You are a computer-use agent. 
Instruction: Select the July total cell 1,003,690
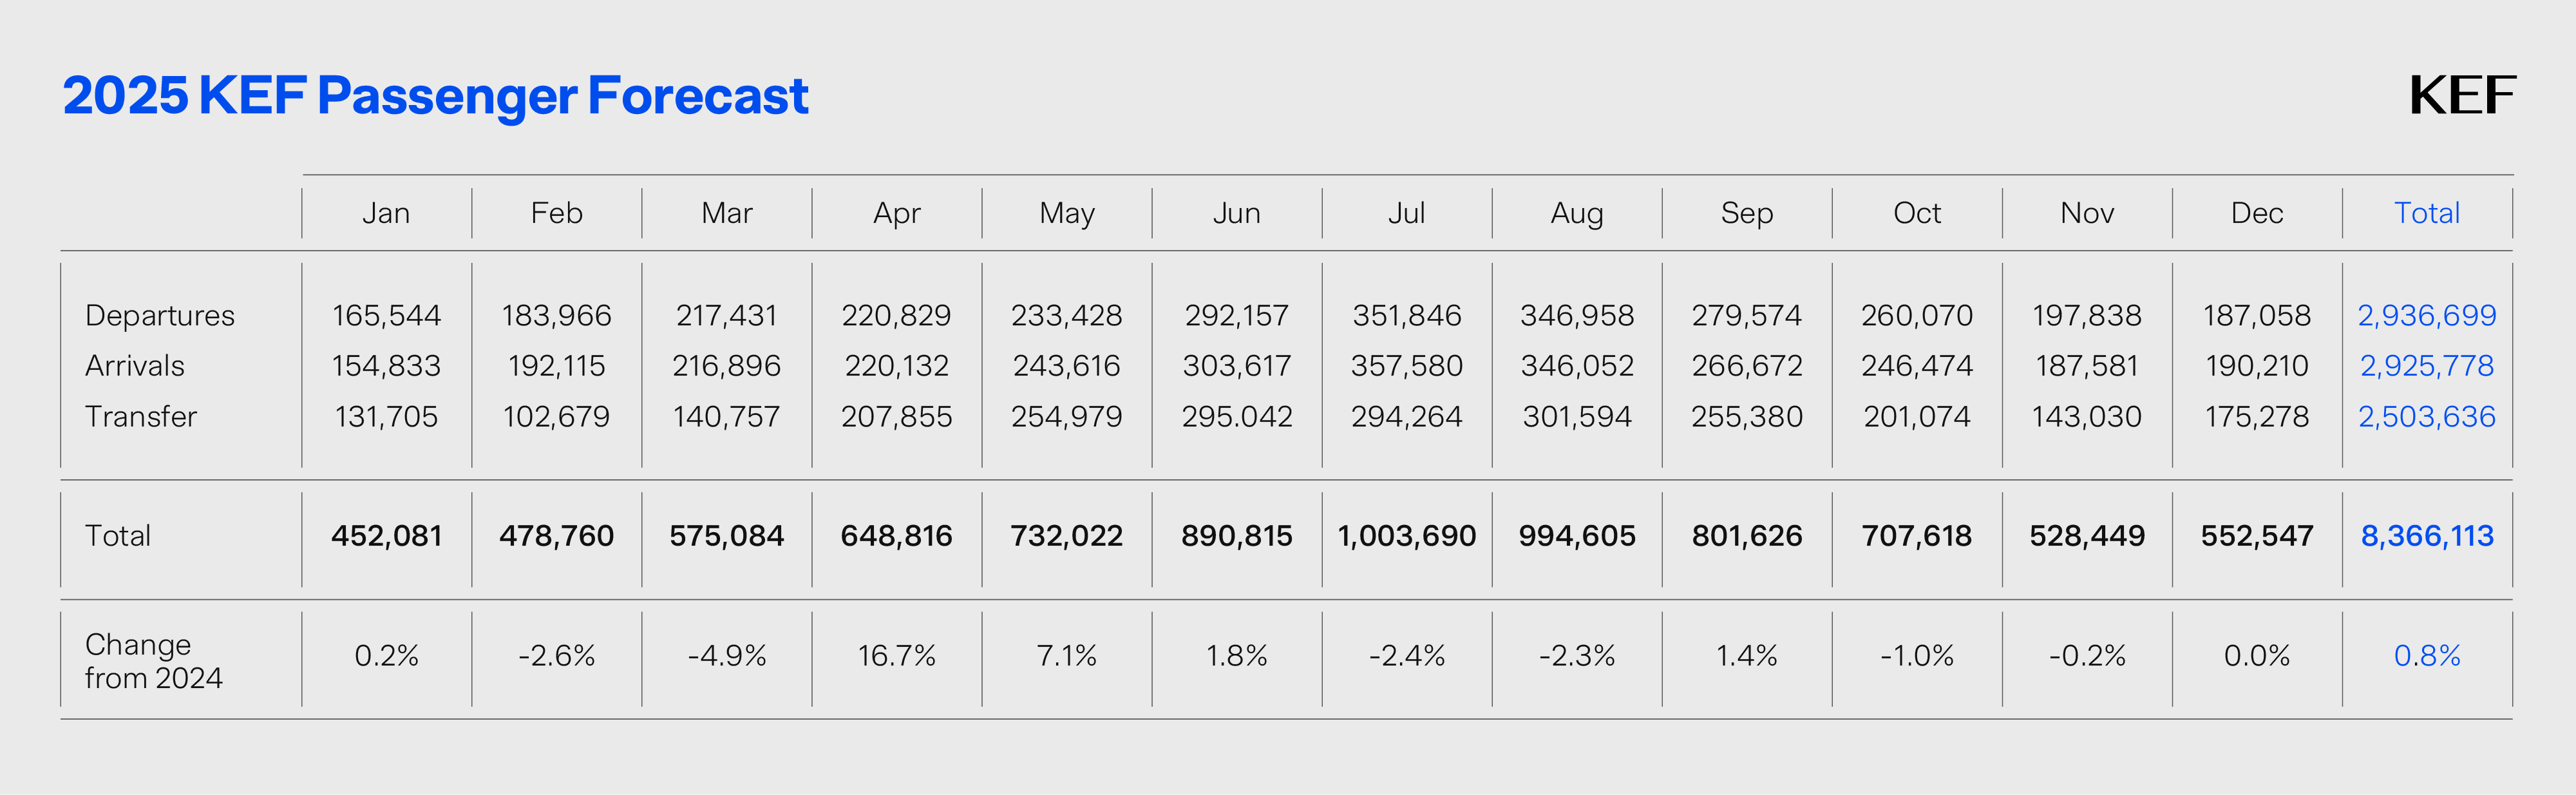(1406, 536)
